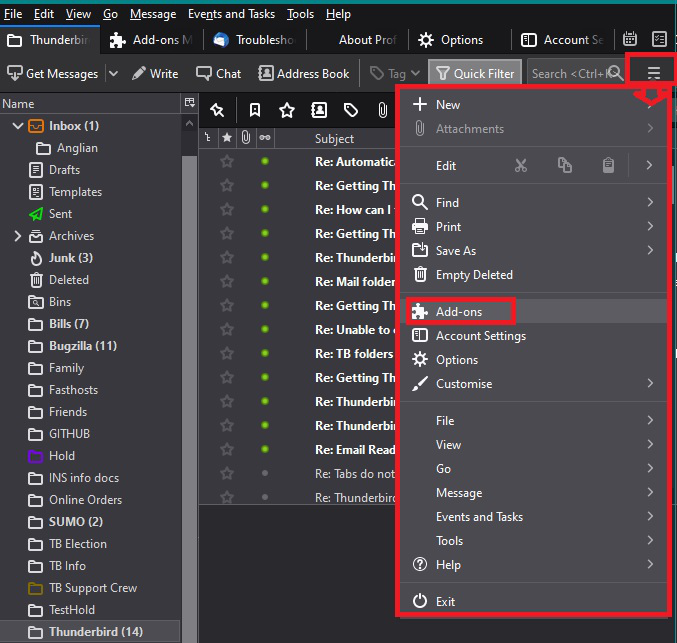
Task: Switch to the Troubleshooting tab
Action: (260, 40)
